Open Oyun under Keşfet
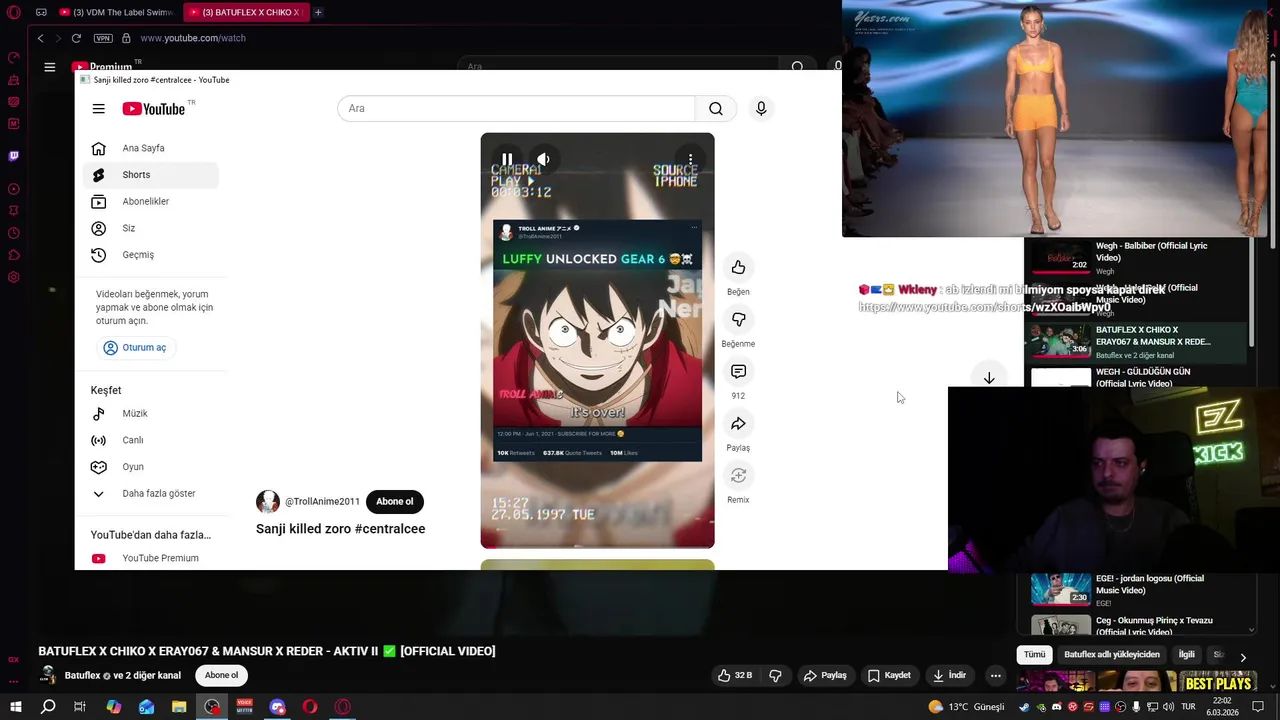 [151, 467]
